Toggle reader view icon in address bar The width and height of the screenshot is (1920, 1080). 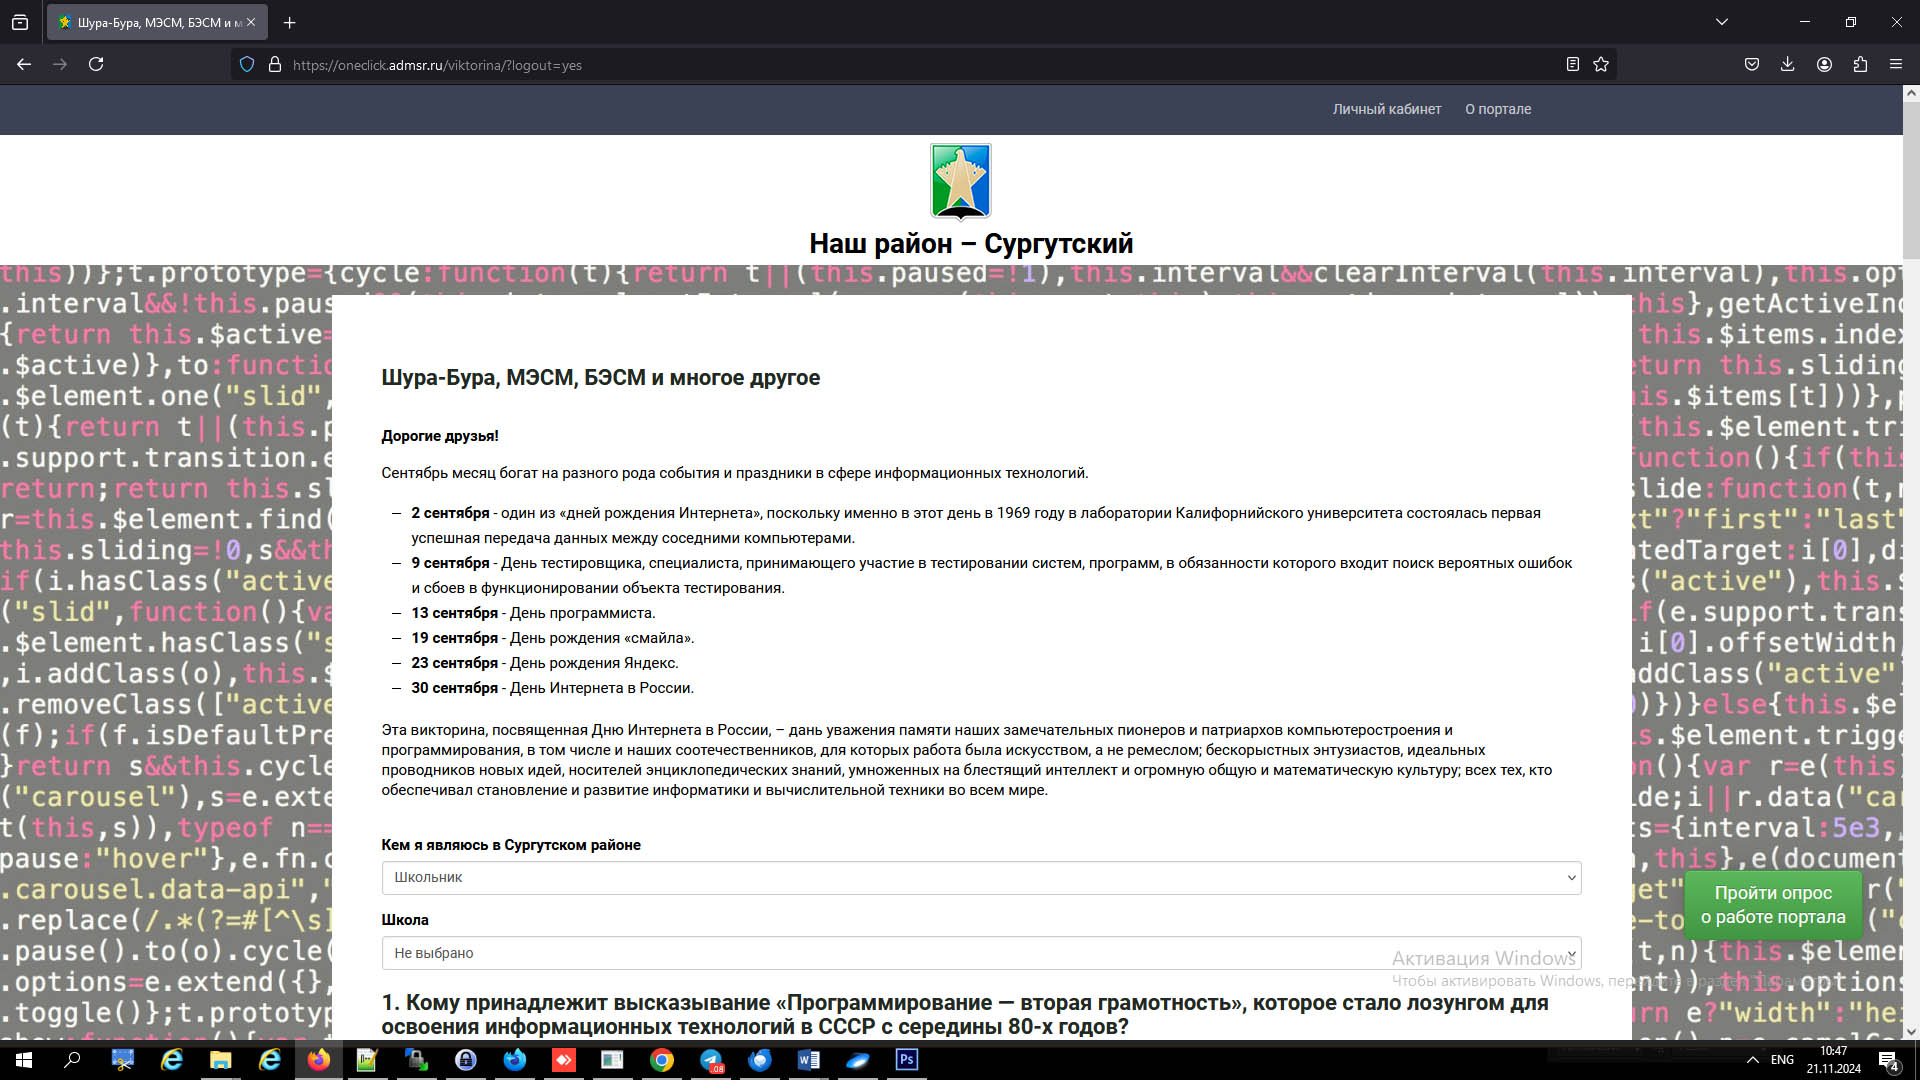1572,64
